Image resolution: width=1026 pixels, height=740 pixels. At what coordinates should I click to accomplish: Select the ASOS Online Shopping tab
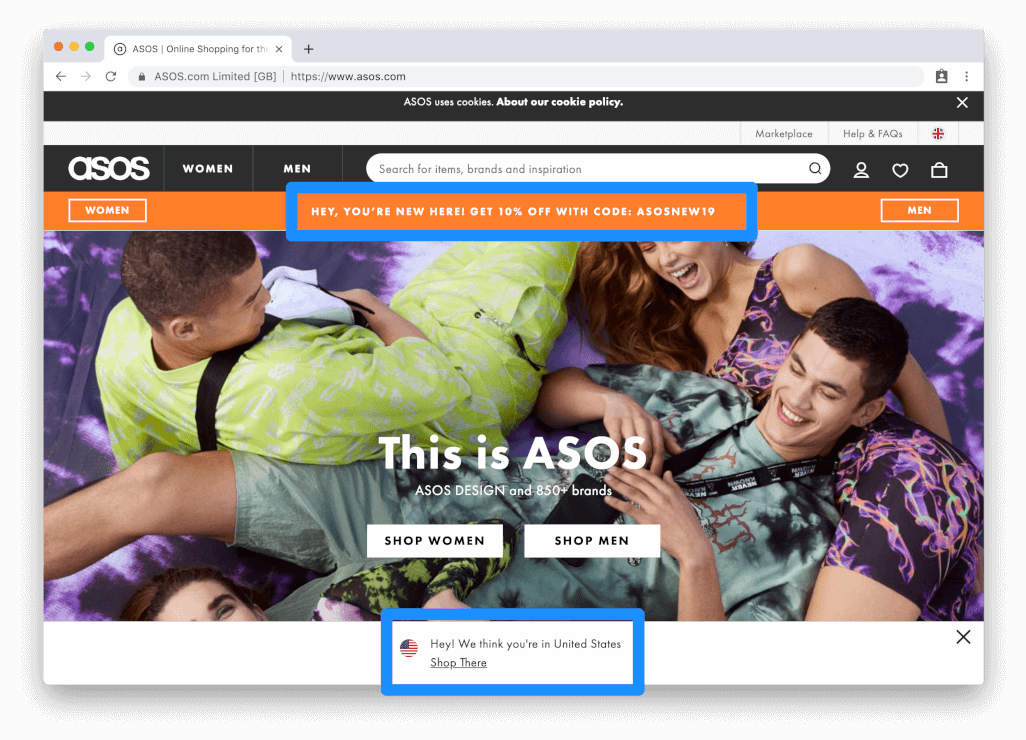(198, 49)
